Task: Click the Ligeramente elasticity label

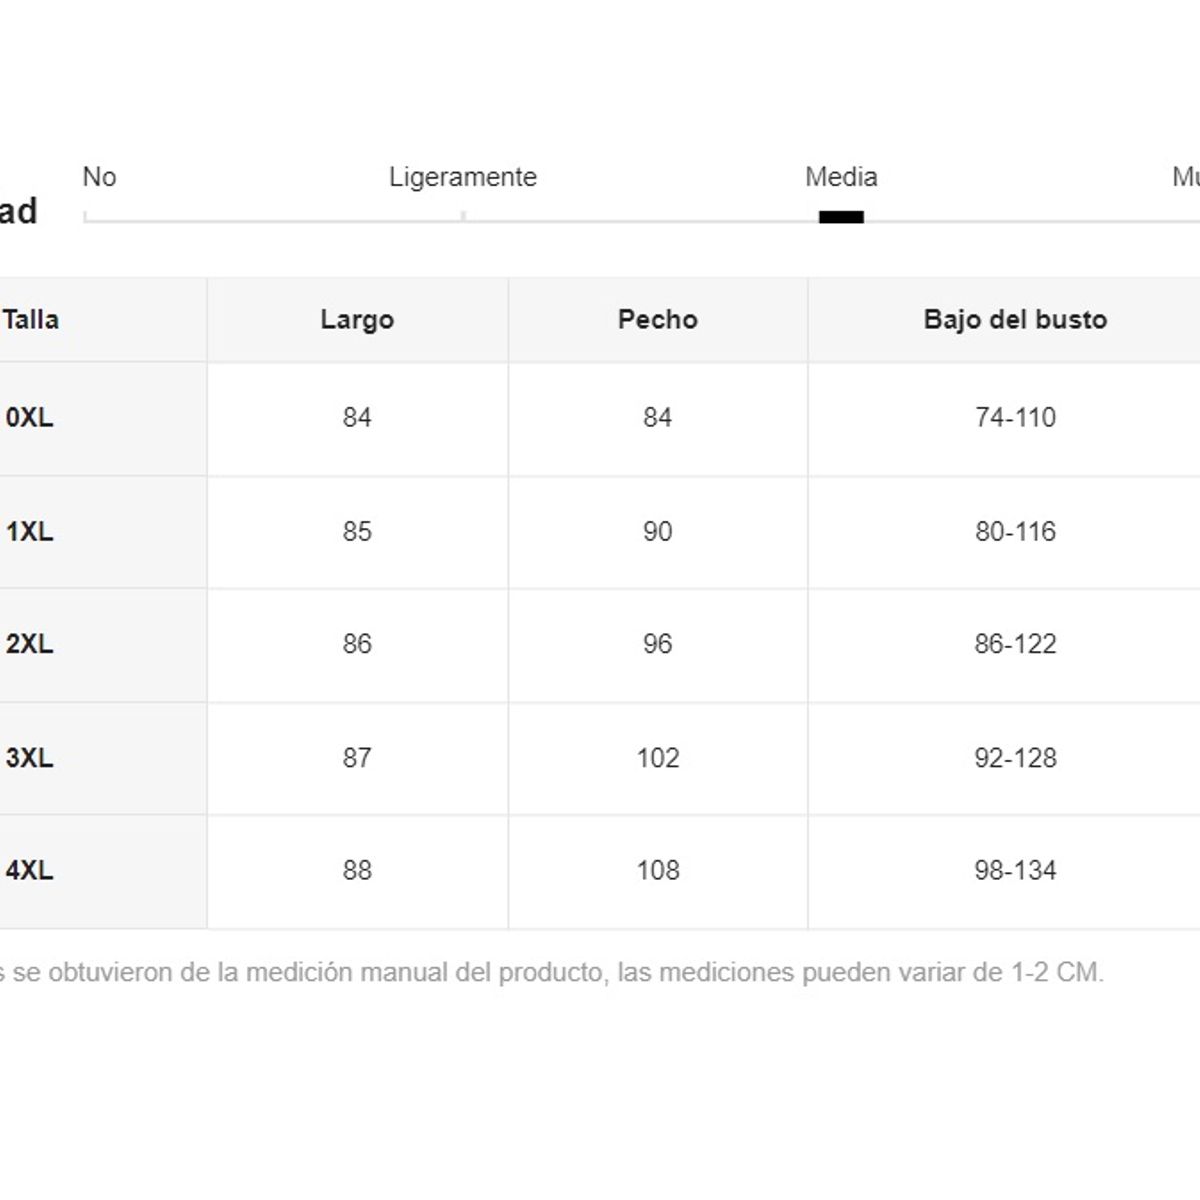Action: 463,177
